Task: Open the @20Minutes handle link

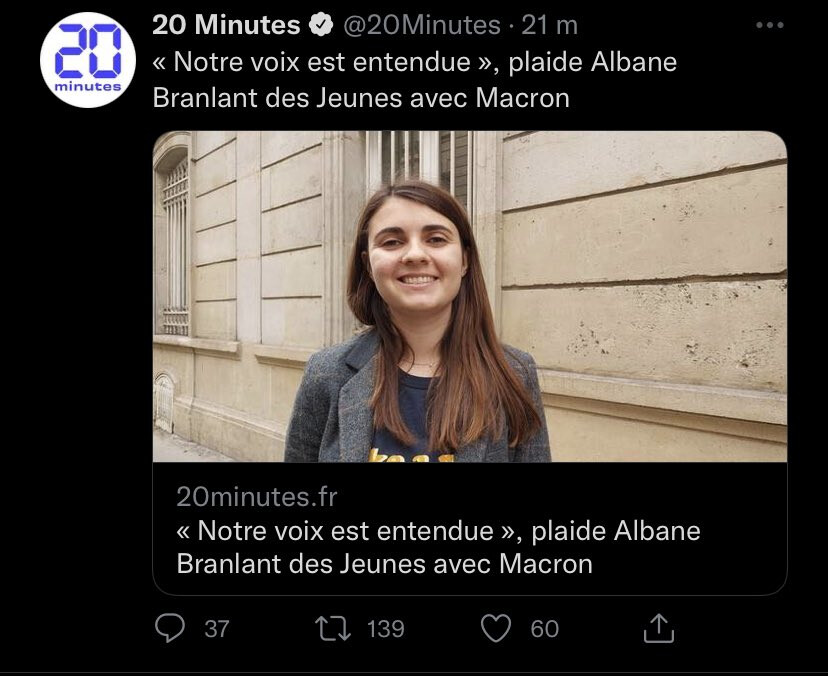Action: (x=422, y=25)
